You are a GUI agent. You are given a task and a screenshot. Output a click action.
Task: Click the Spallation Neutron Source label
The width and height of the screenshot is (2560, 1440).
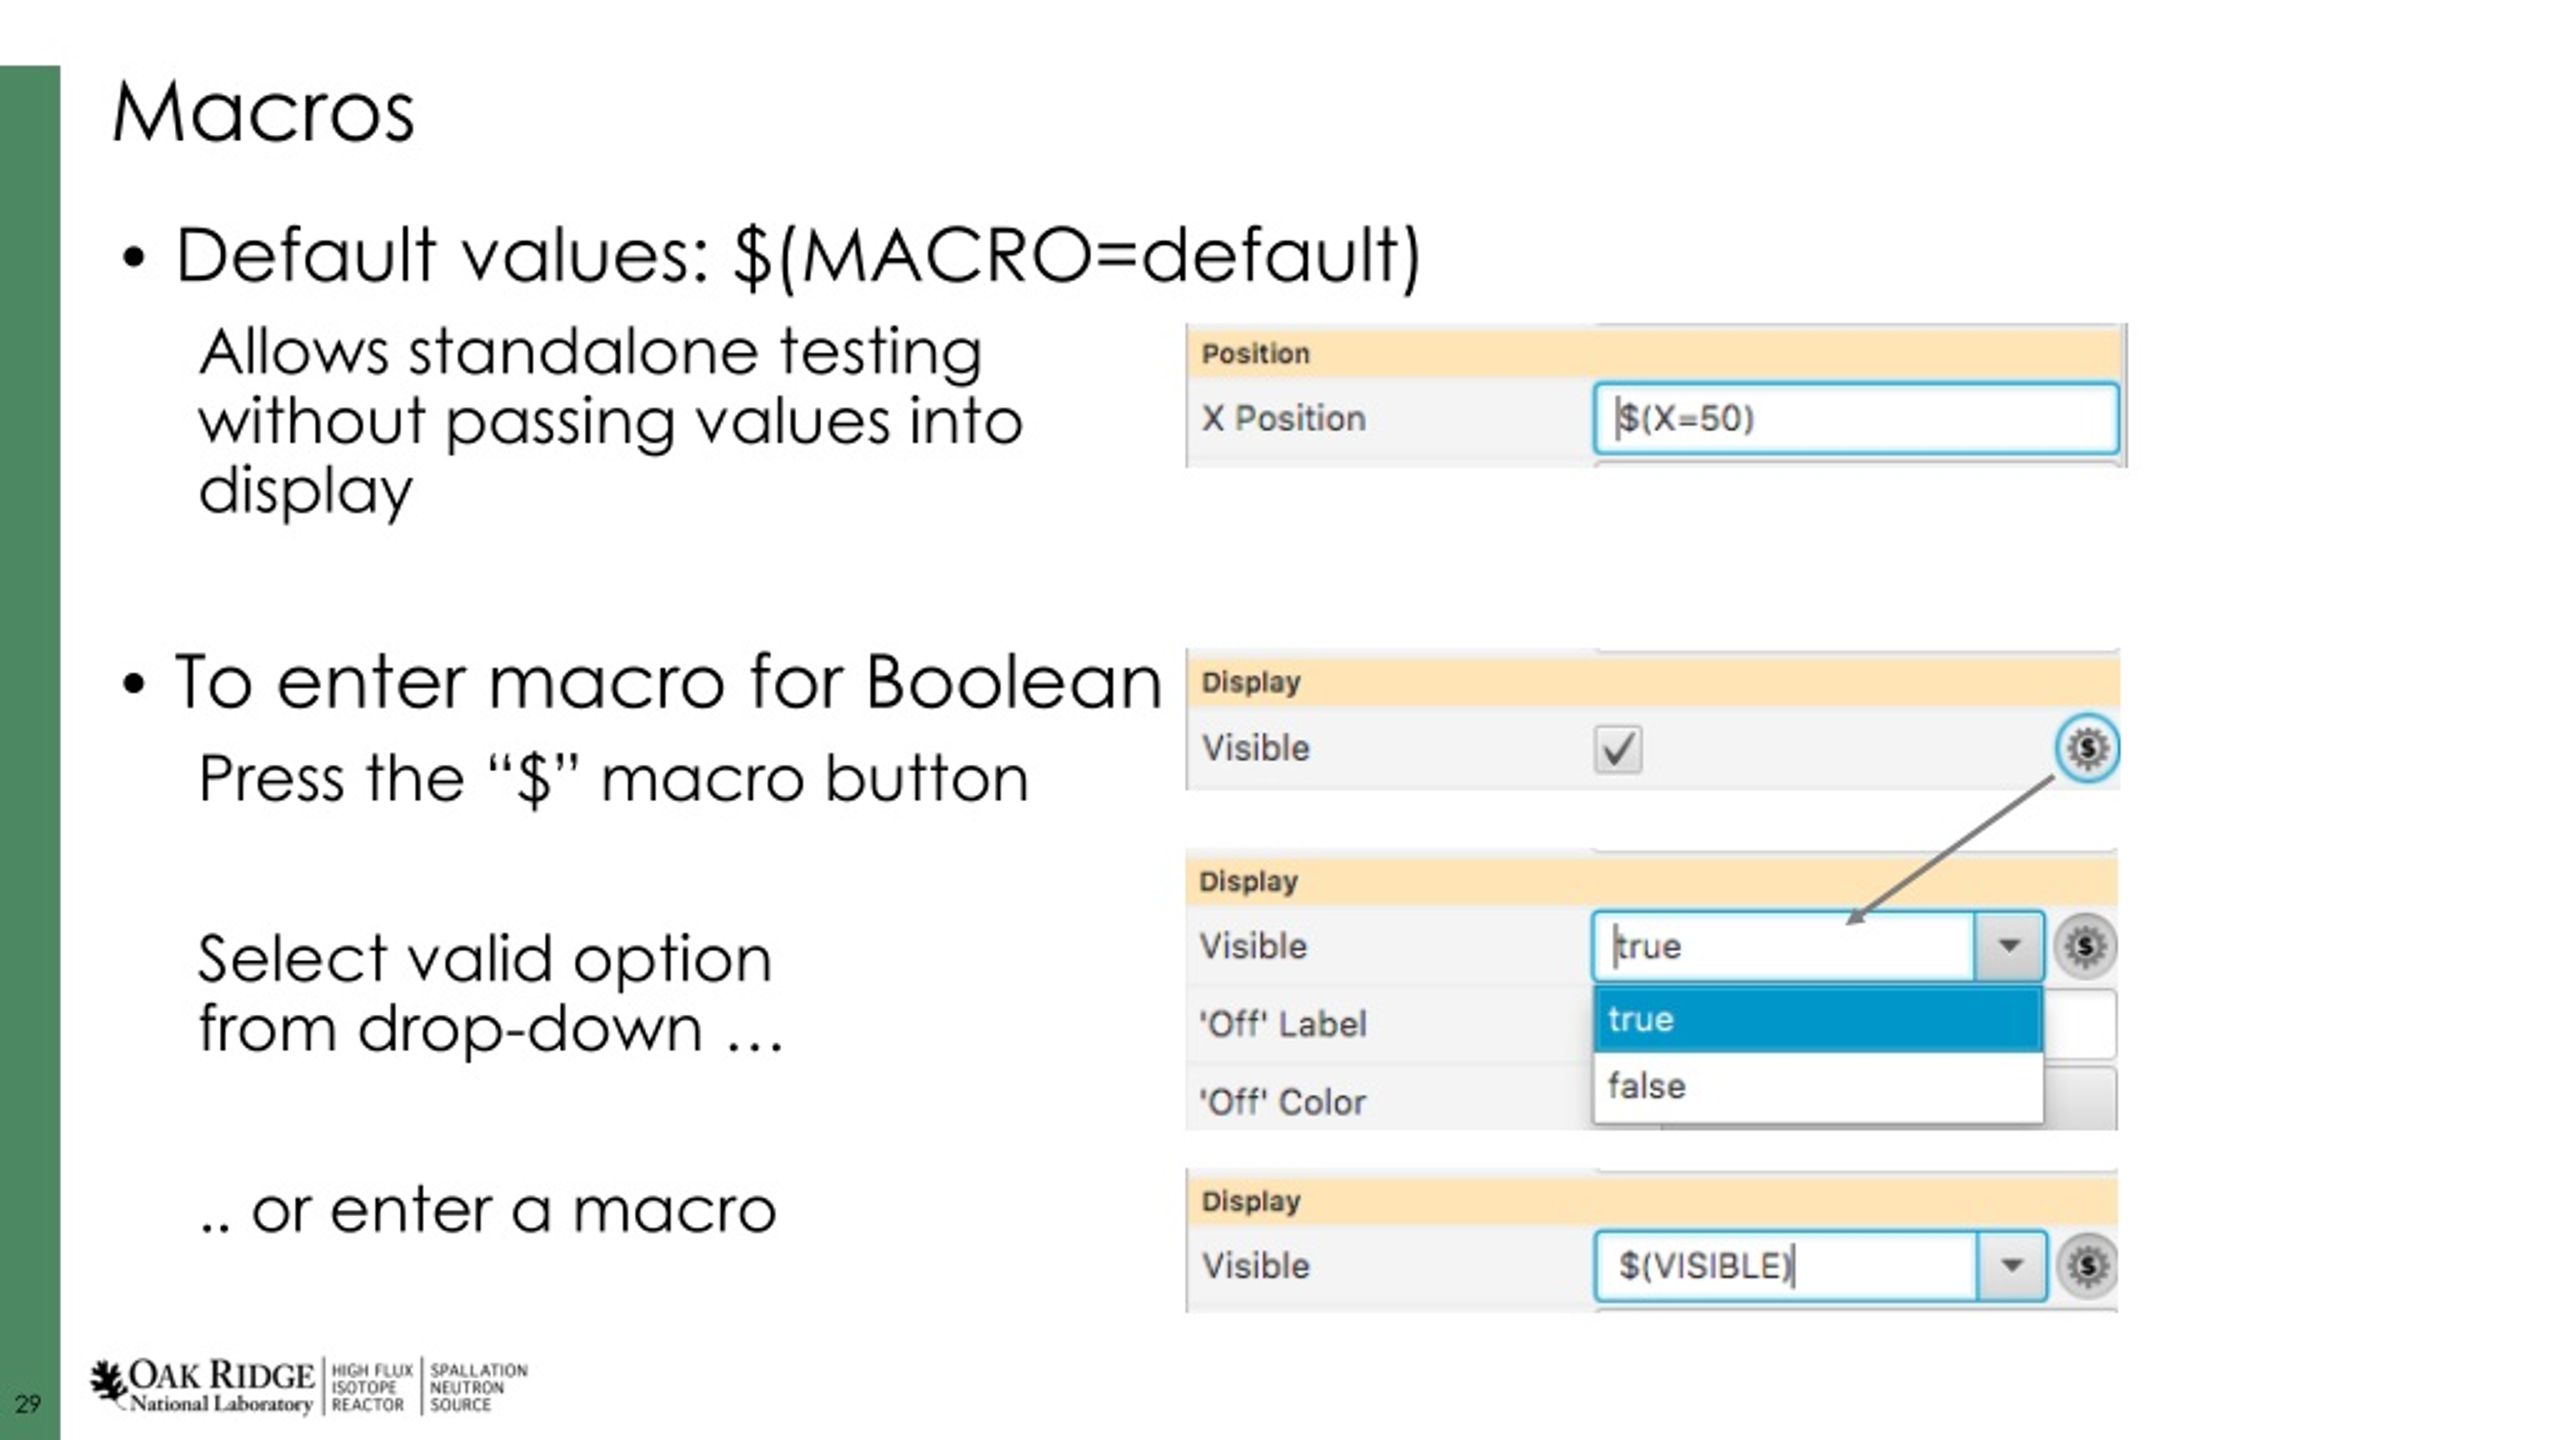coord(478,1387)
